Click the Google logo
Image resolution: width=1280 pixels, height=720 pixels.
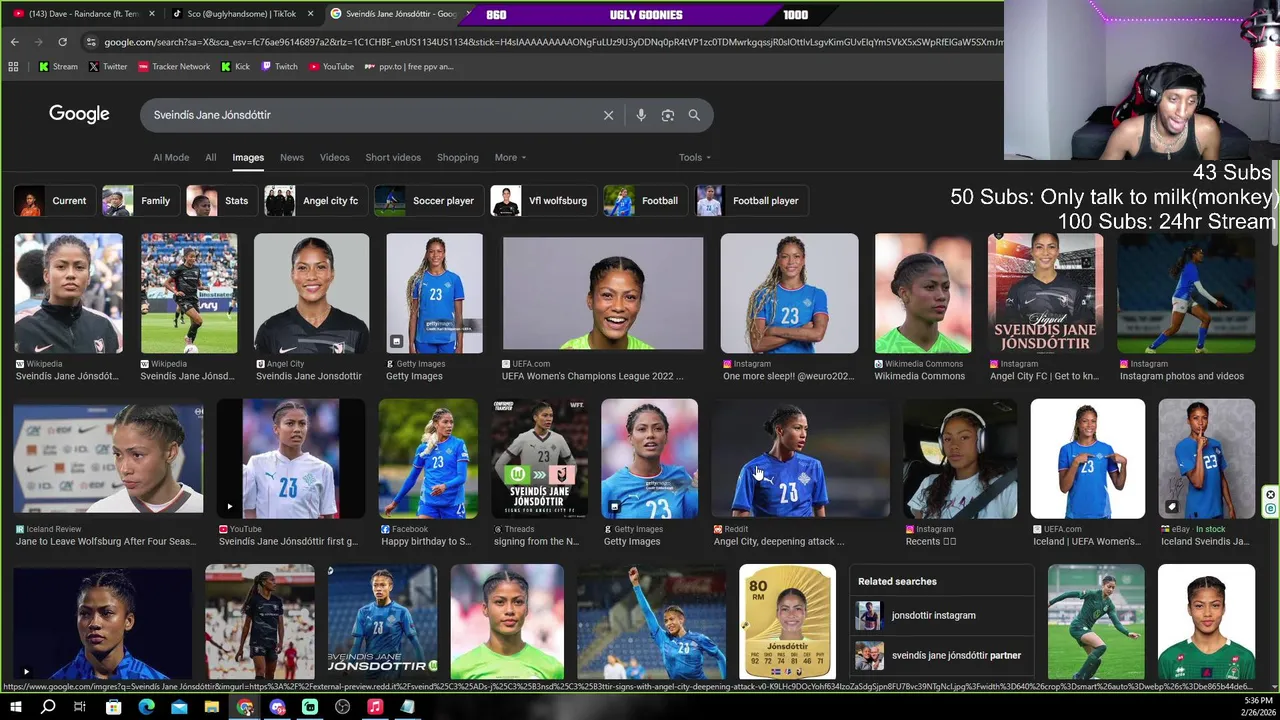click(79, 114)
